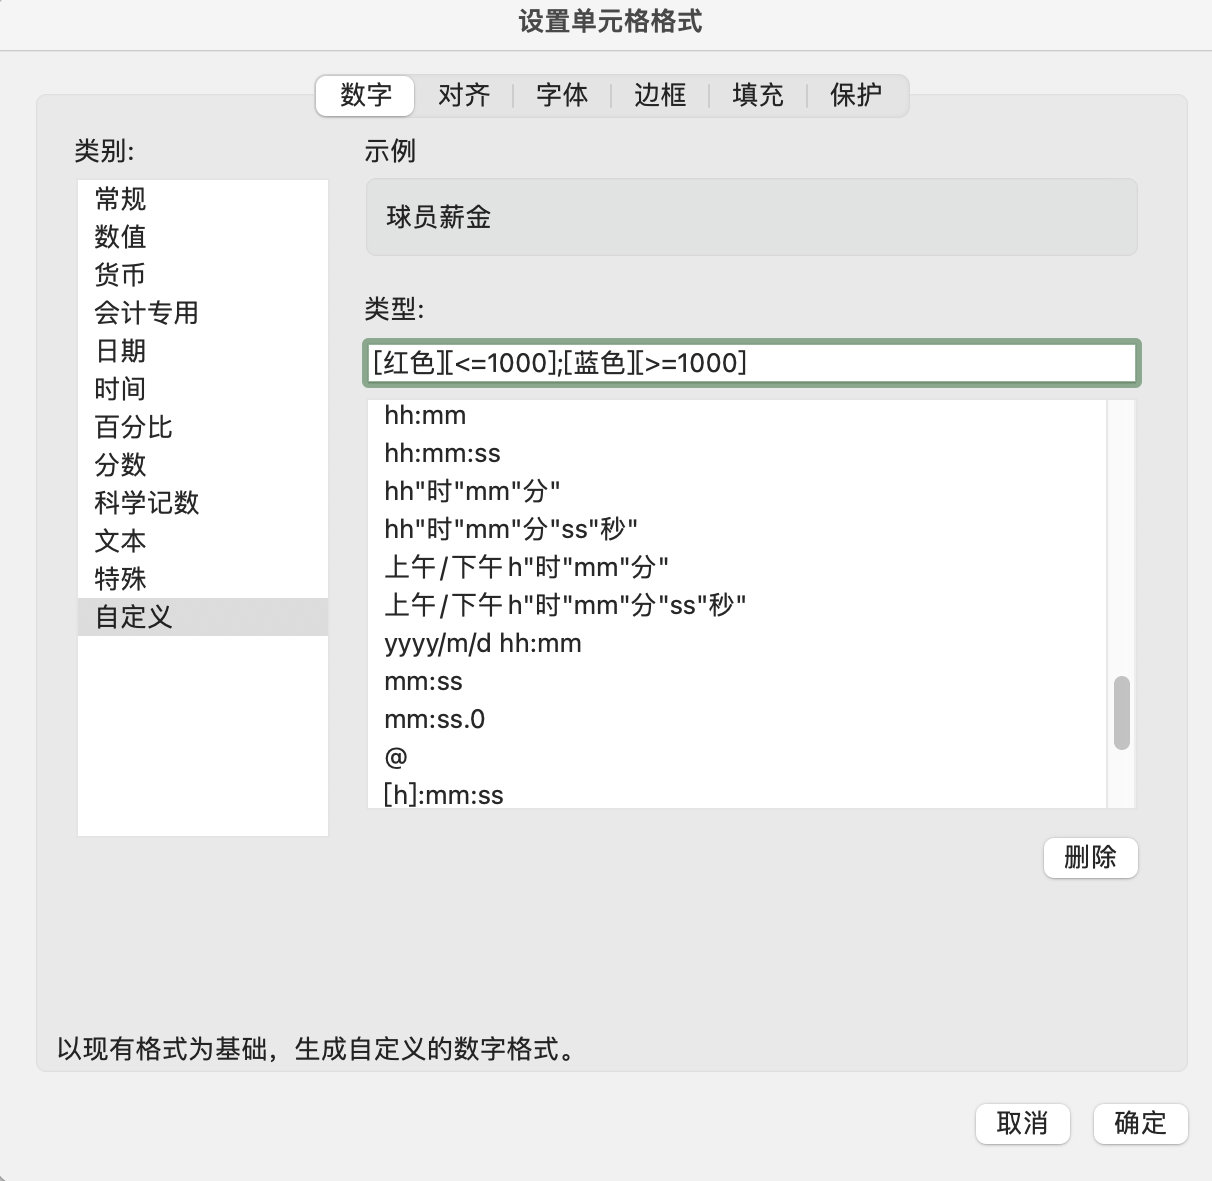Click the 取消 button

(x=1023, y=1124)
